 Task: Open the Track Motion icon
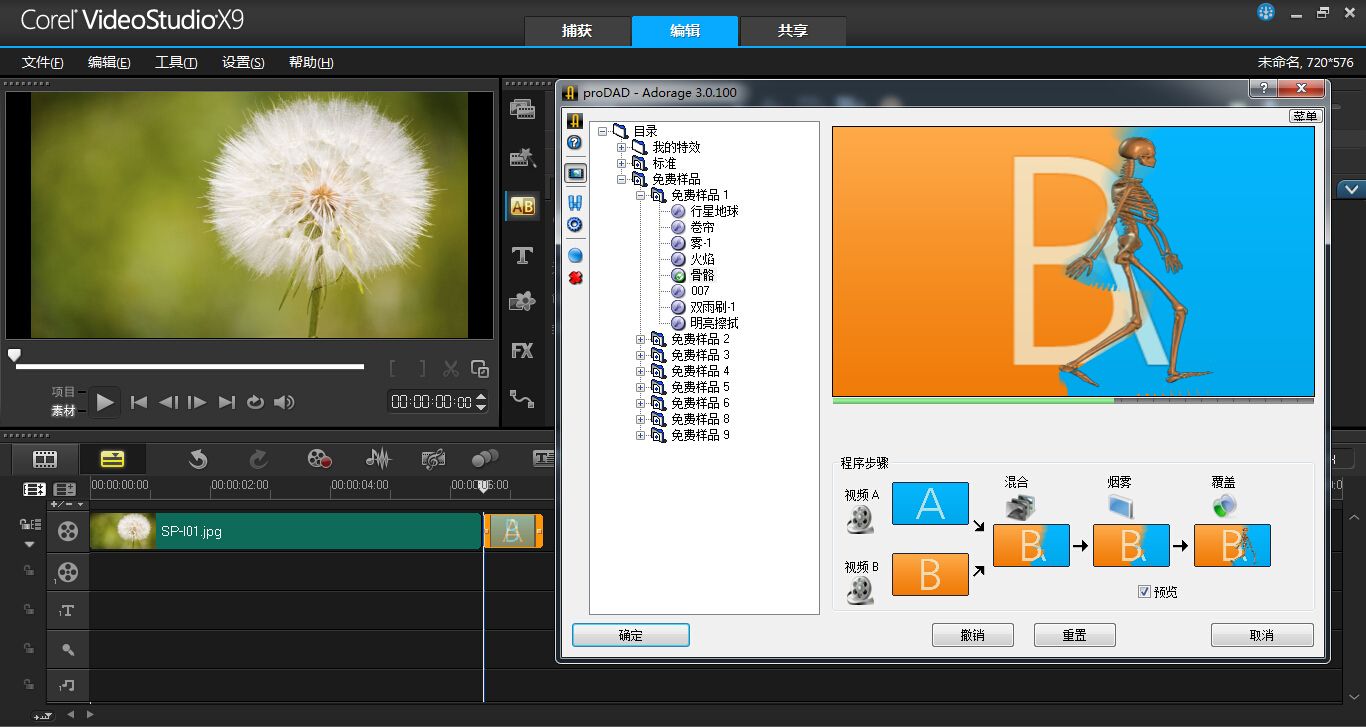click(x=485, y=458)
